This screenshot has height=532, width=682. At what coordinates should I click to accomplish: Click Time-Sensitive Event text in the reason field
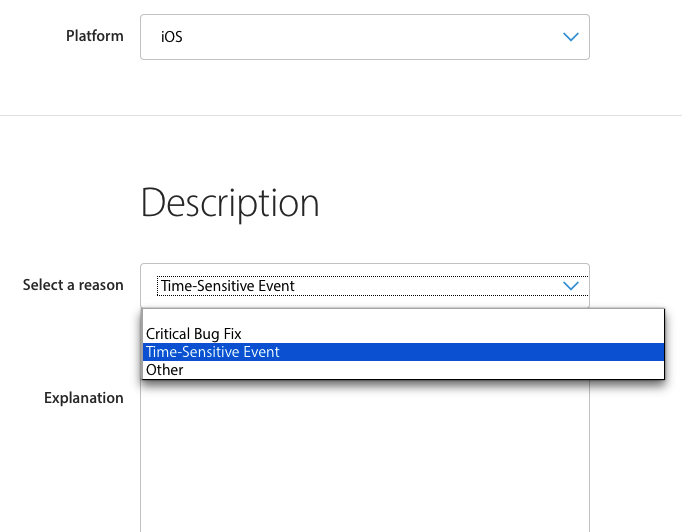pos(227,286)
